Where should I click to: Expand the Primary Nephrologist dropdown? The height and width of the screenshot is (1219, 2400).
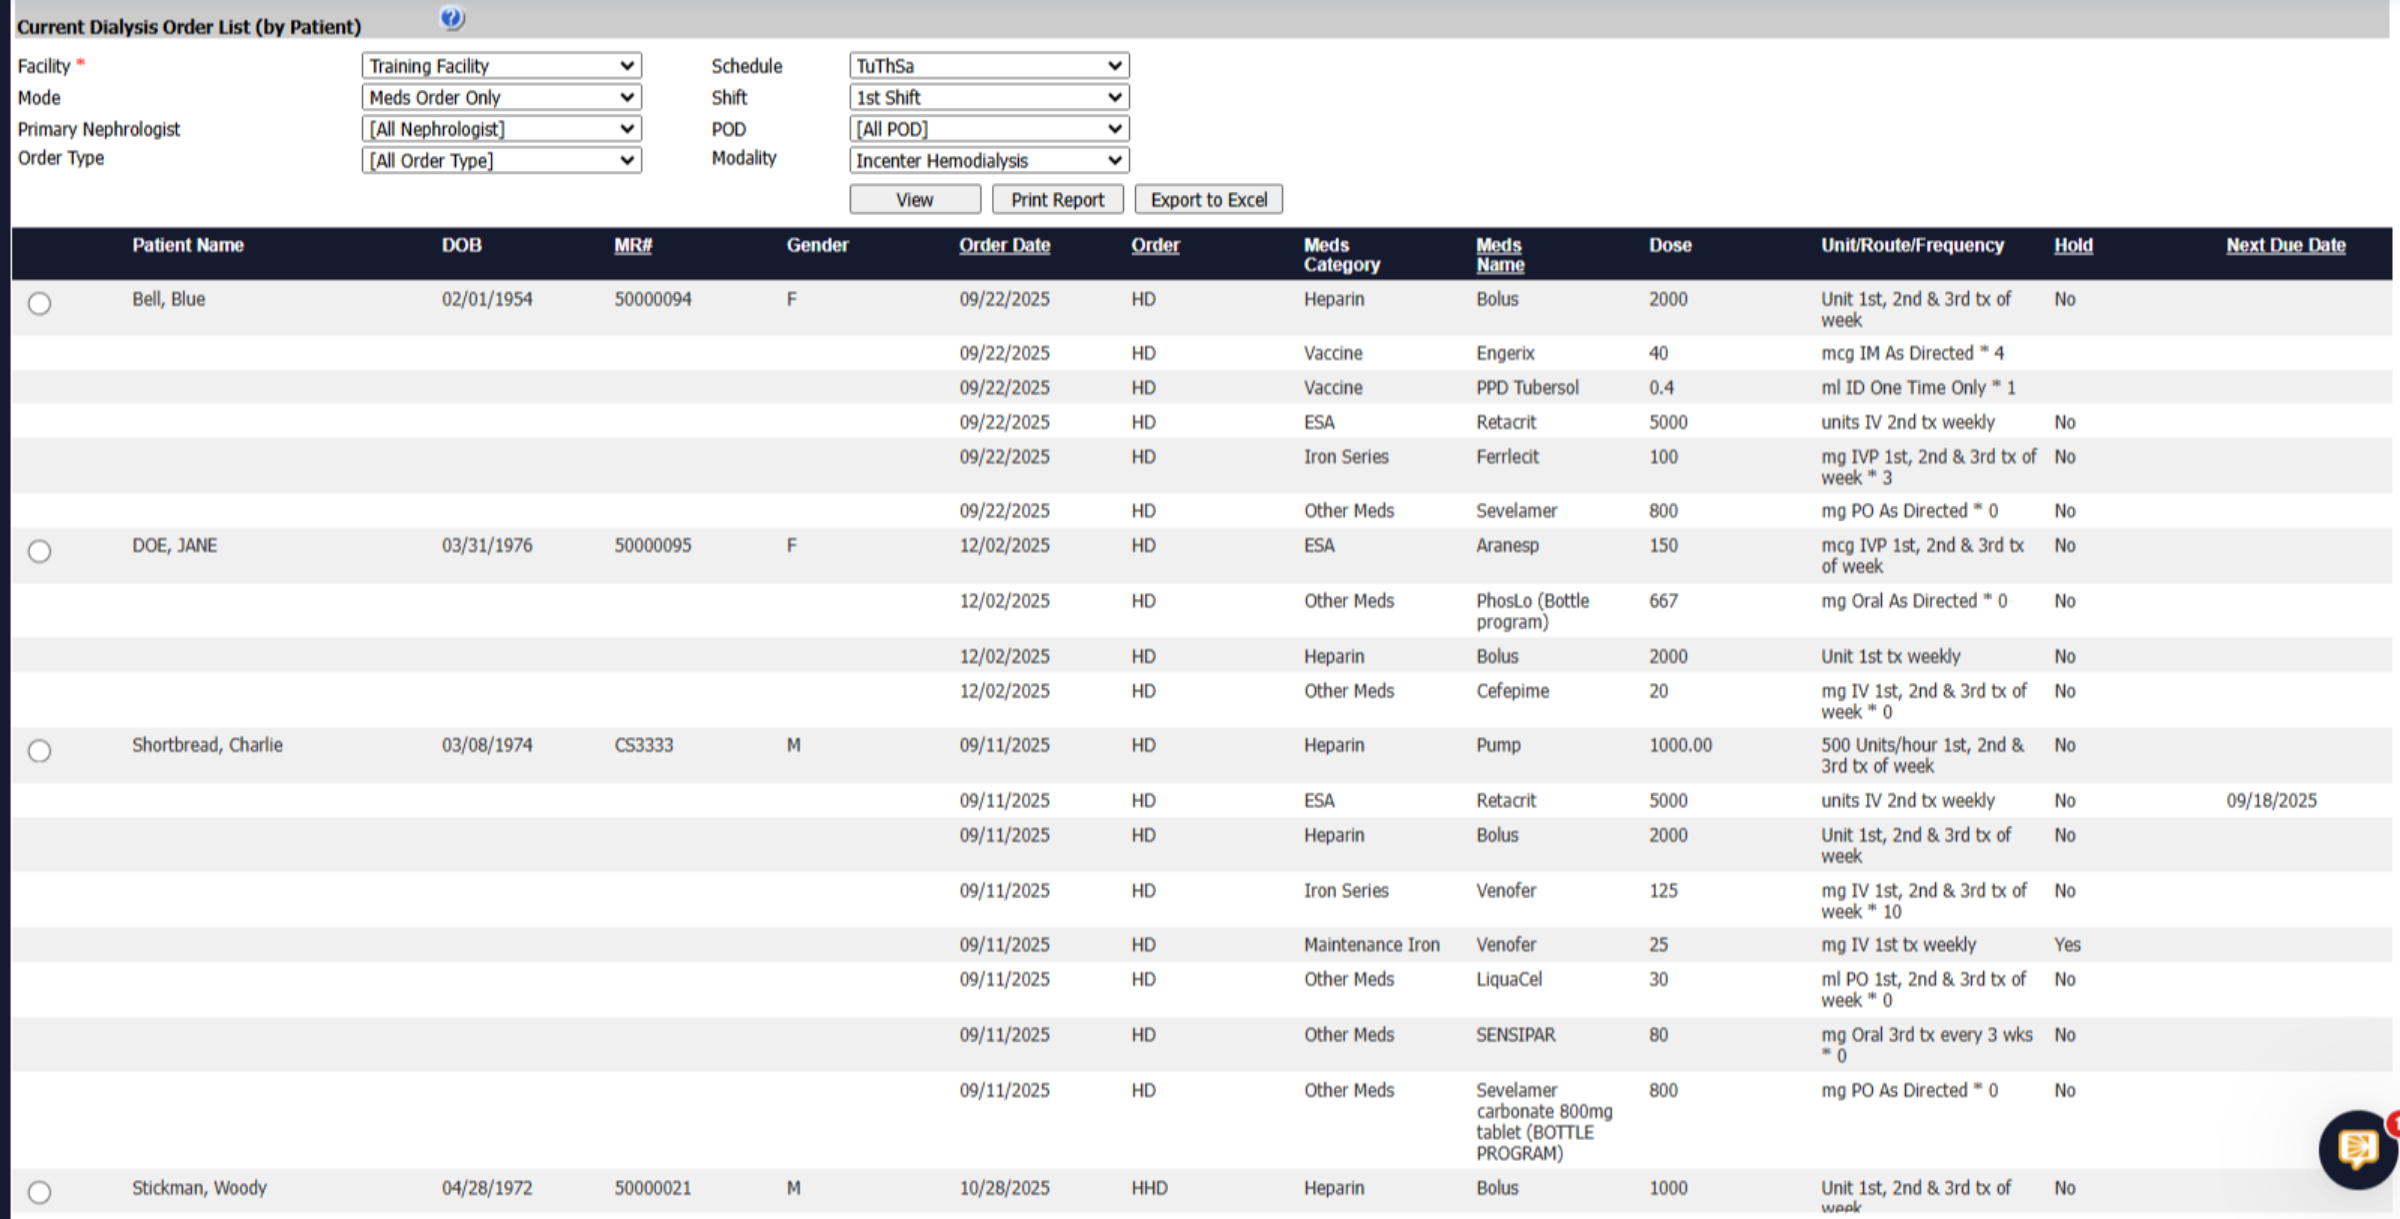(x=502, y=129)
